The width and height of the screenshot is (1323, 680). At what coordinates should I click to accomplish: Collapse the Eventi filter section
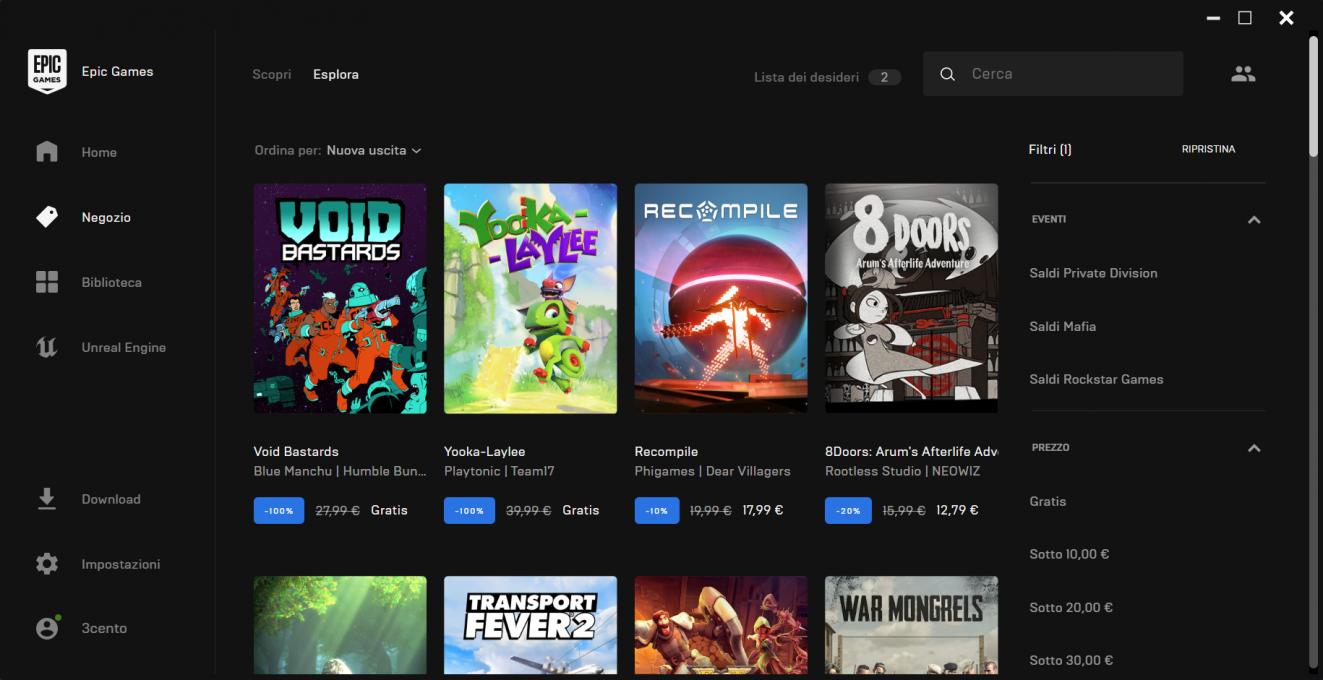click(1254, 220)
